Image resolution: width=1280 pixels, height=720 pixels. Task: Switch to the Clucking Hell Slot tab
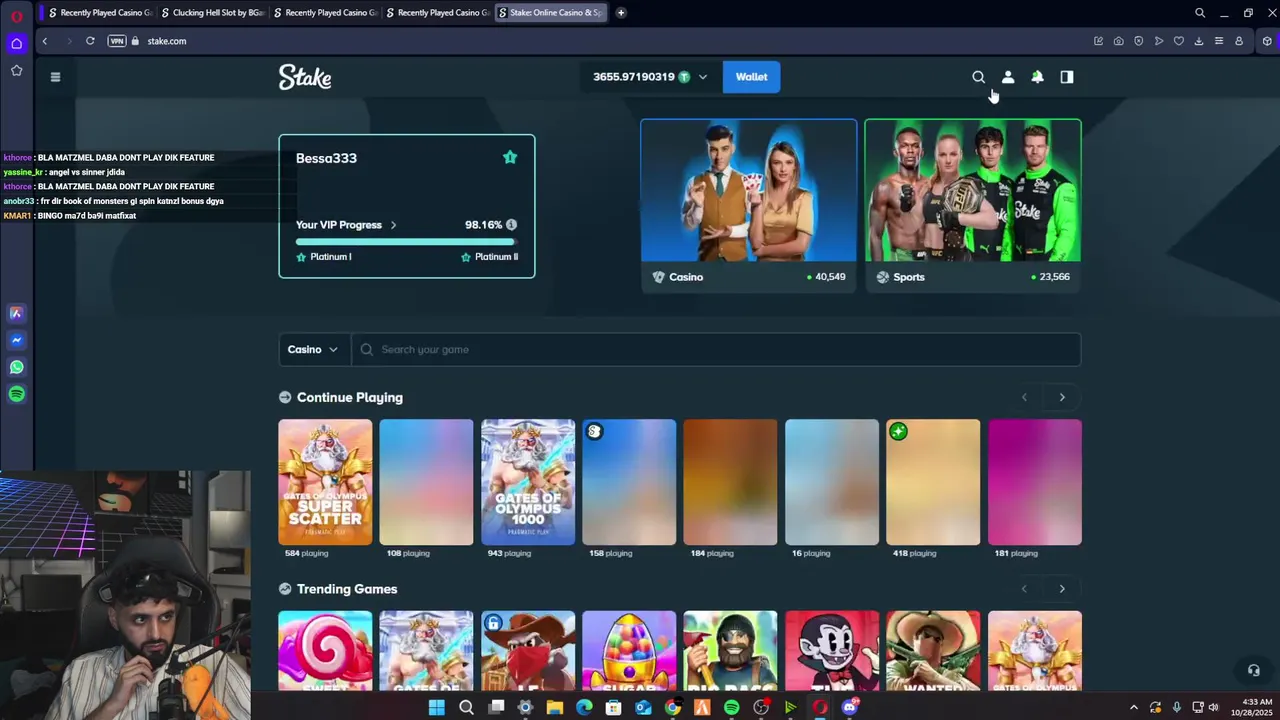(212, 13)
